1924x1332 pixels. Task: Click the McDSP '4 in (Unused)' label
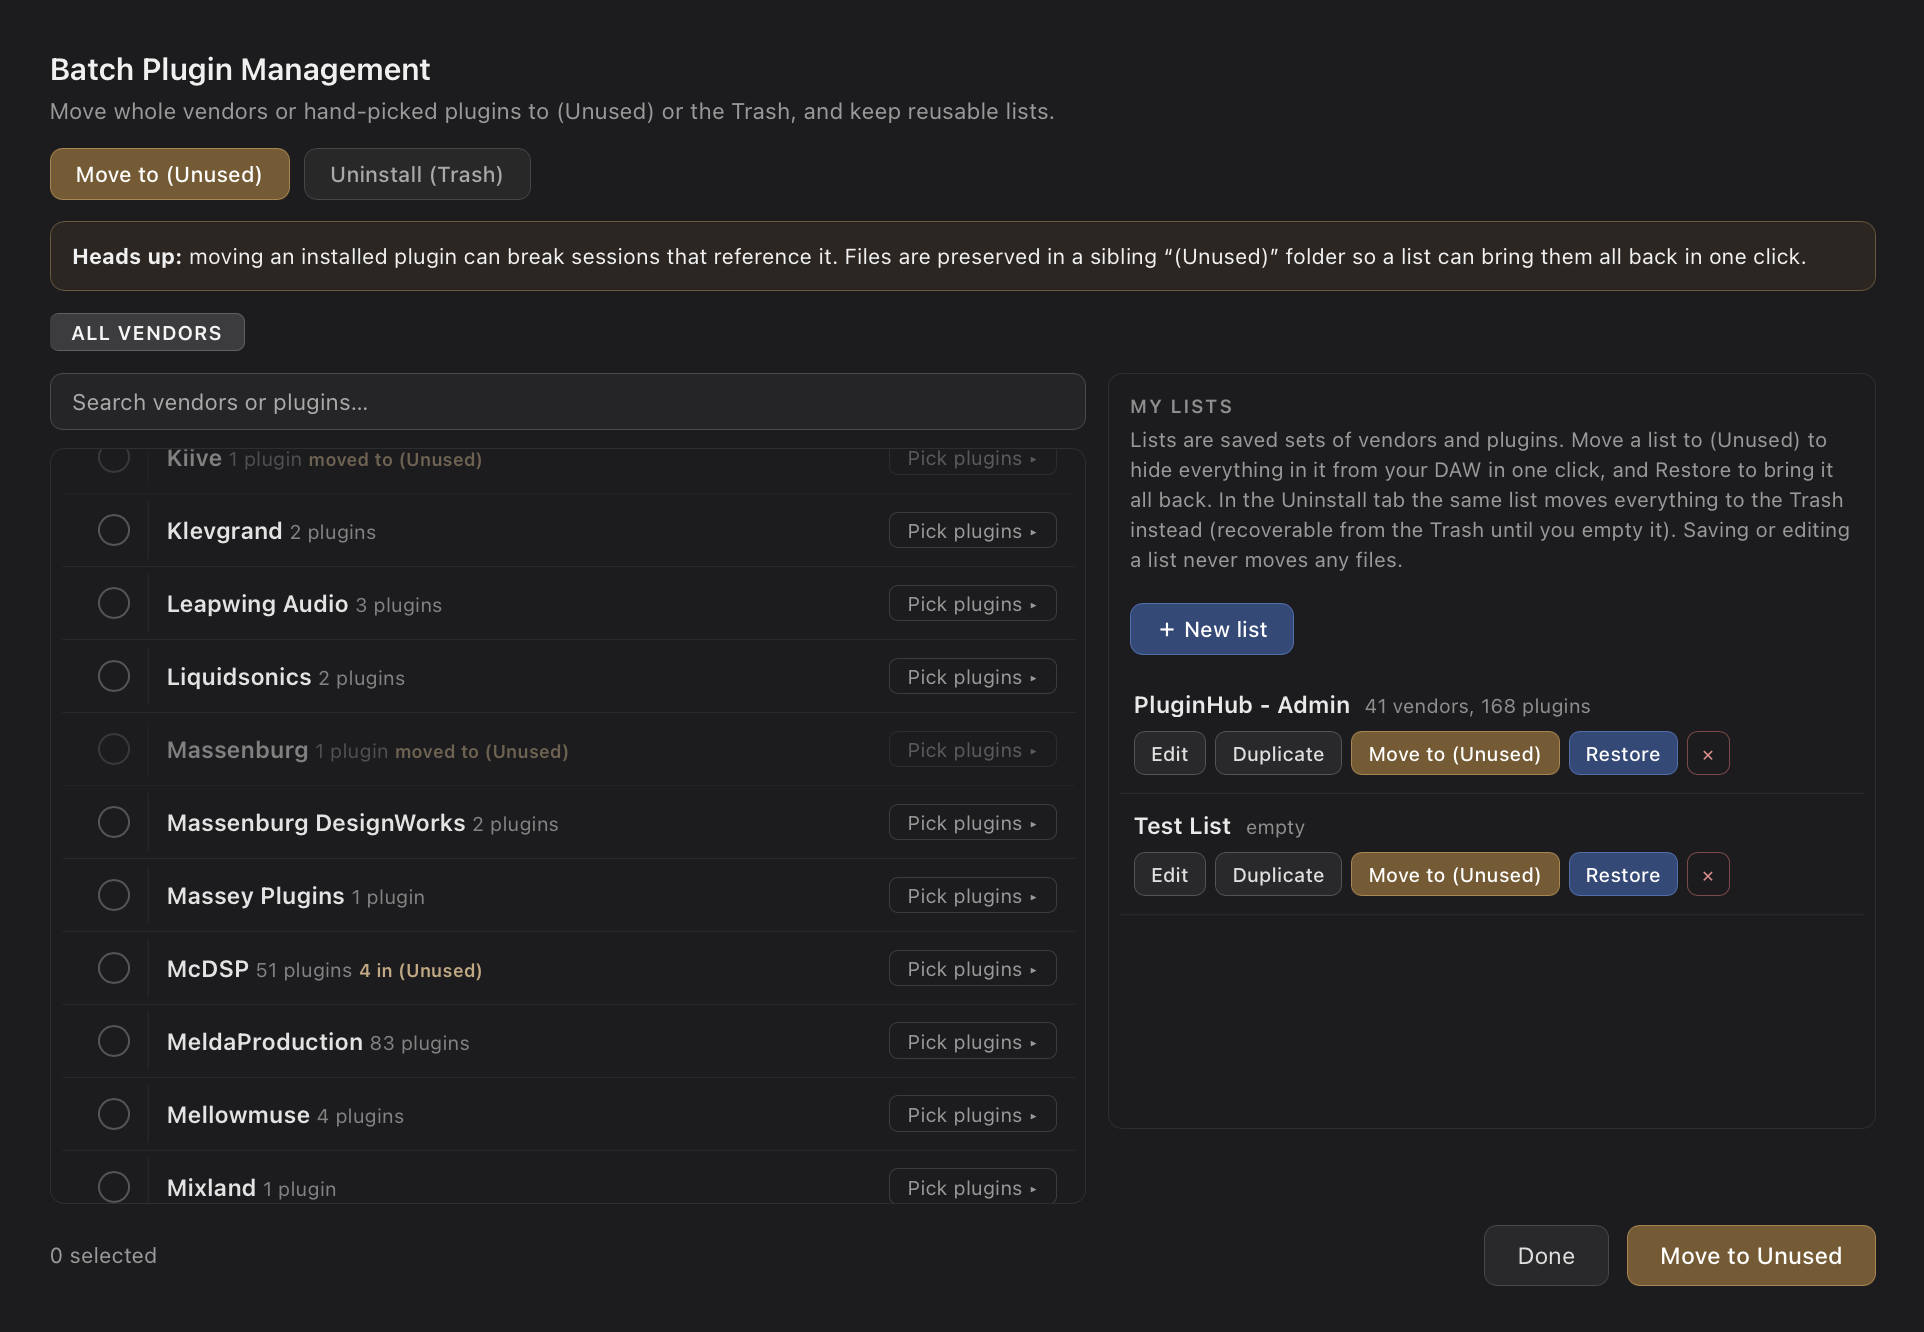421,970
